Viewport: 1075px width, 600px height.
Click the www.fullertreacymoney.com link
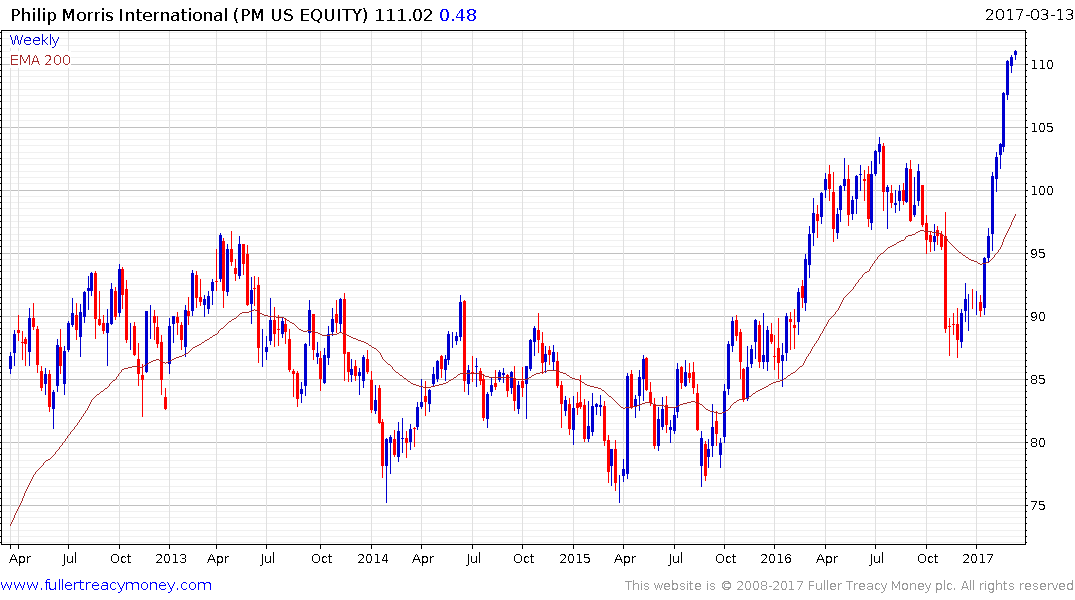pos(106,586)
